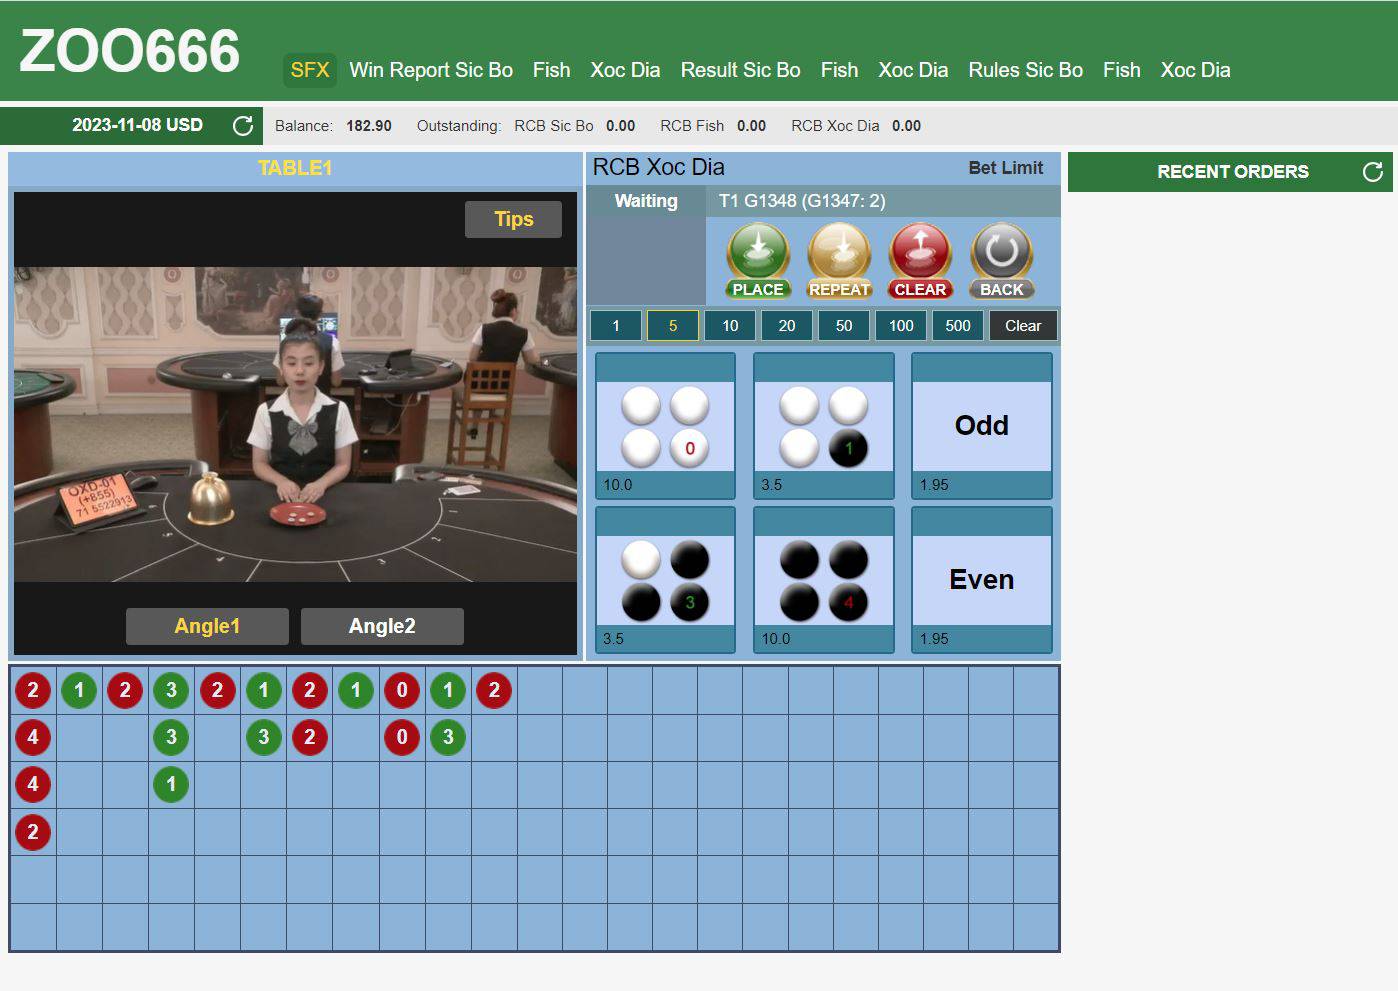The width and height of the screenshot is (1398, 991).
Task: Bet on three white one black tile
Action: (x=823, y=426)
